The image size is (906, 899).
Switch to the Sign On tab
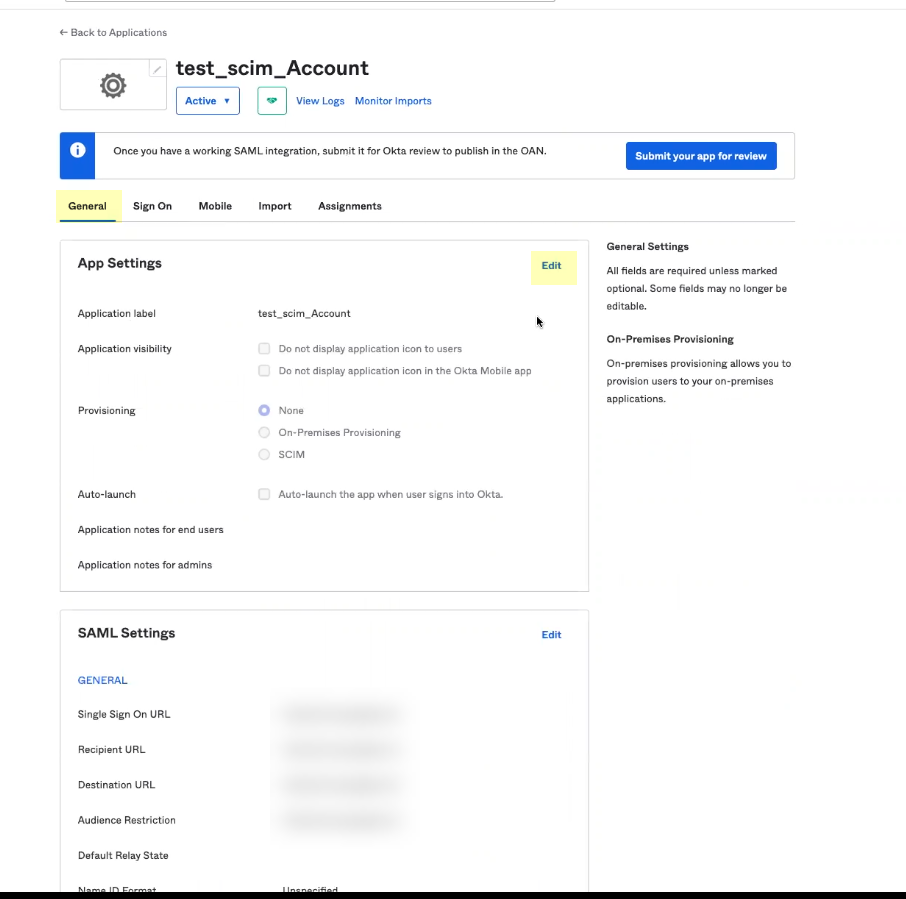(153, 206)
